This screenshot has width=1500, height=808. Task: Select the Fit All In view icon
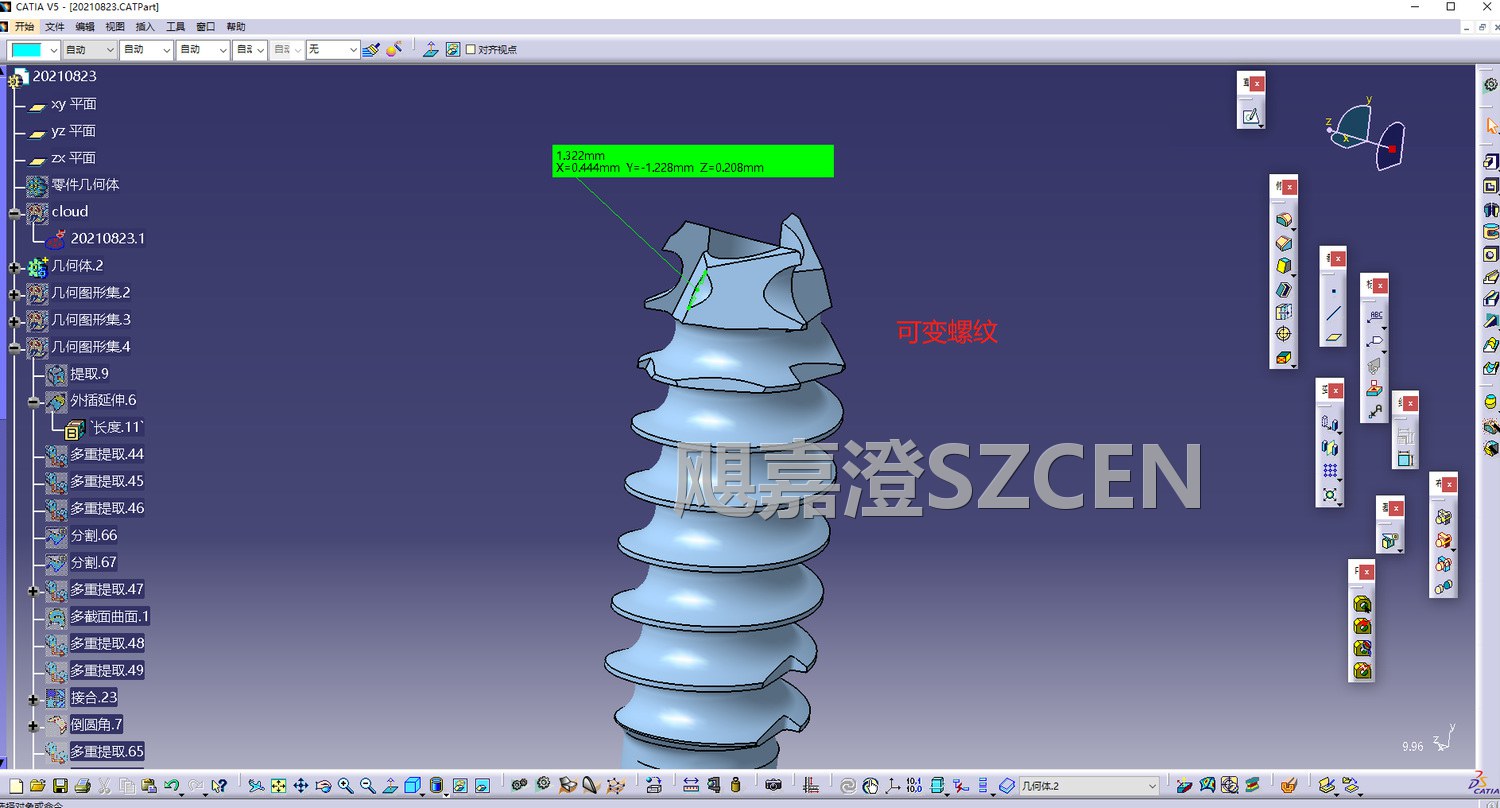tap(278, 786)
